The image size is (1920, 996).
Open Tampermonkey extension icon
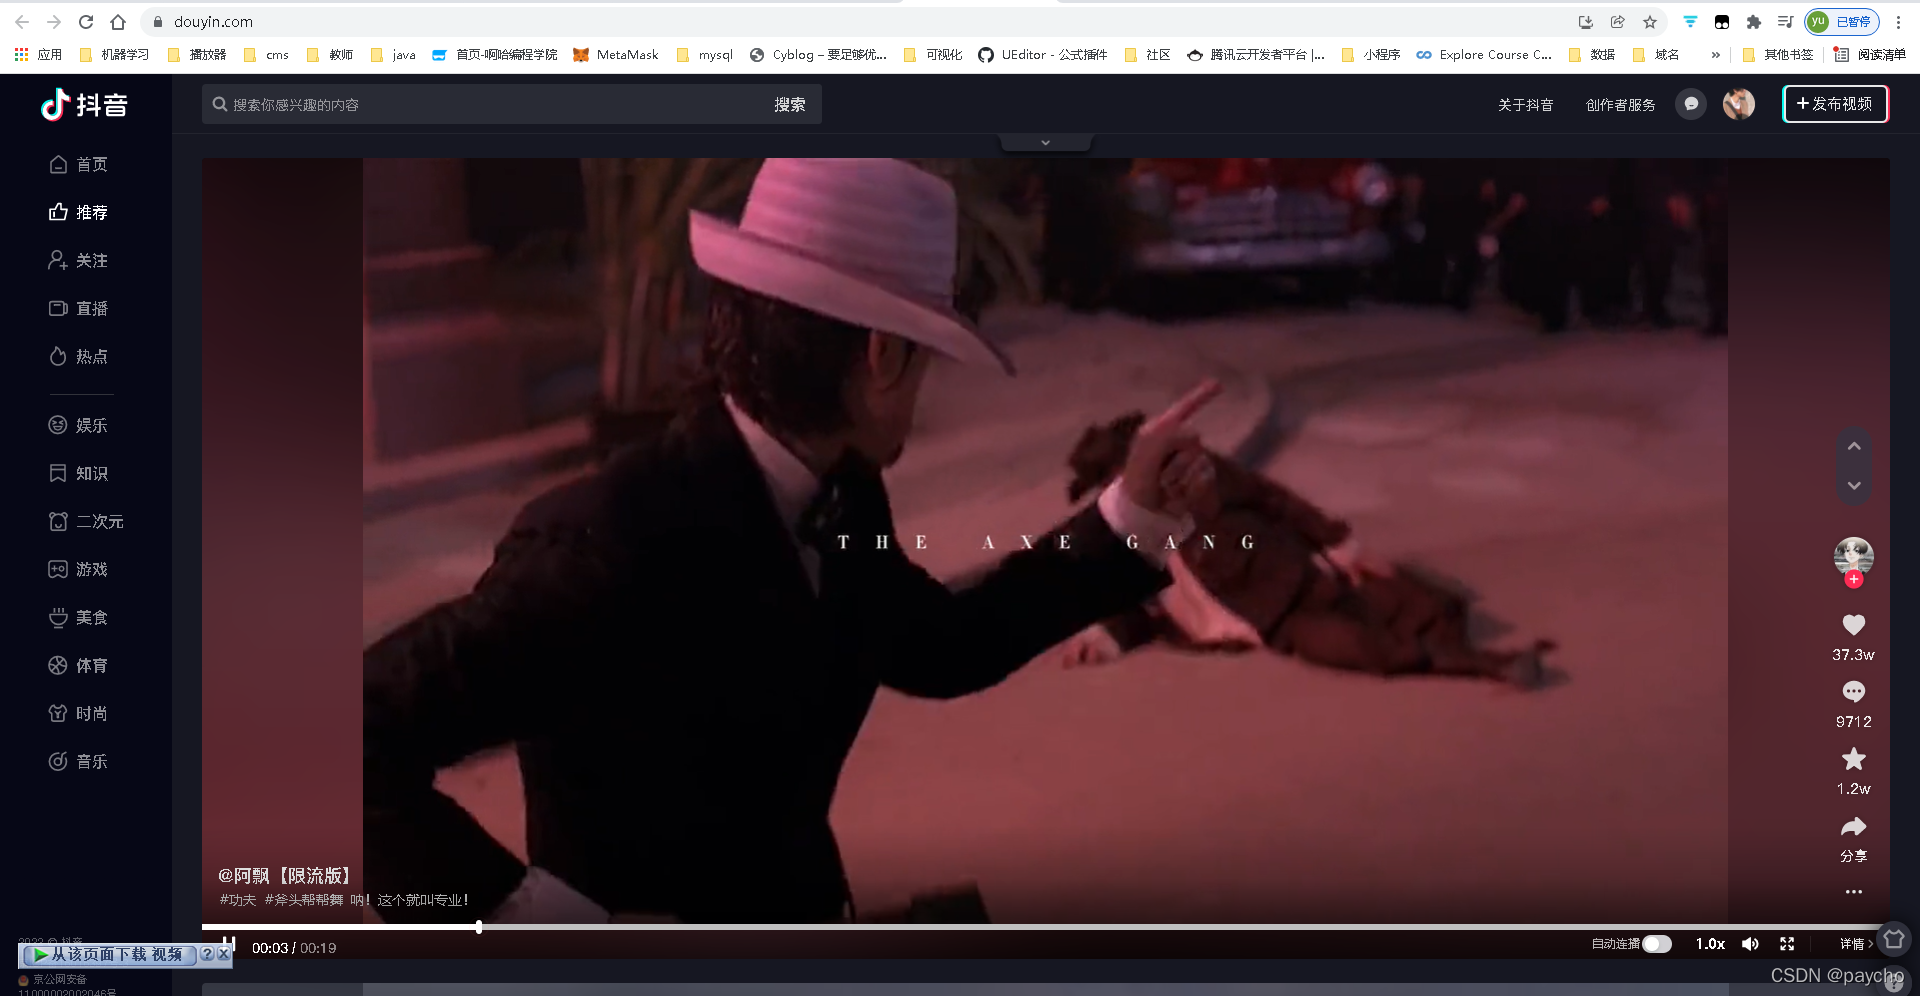click(x=1722, y=21)
